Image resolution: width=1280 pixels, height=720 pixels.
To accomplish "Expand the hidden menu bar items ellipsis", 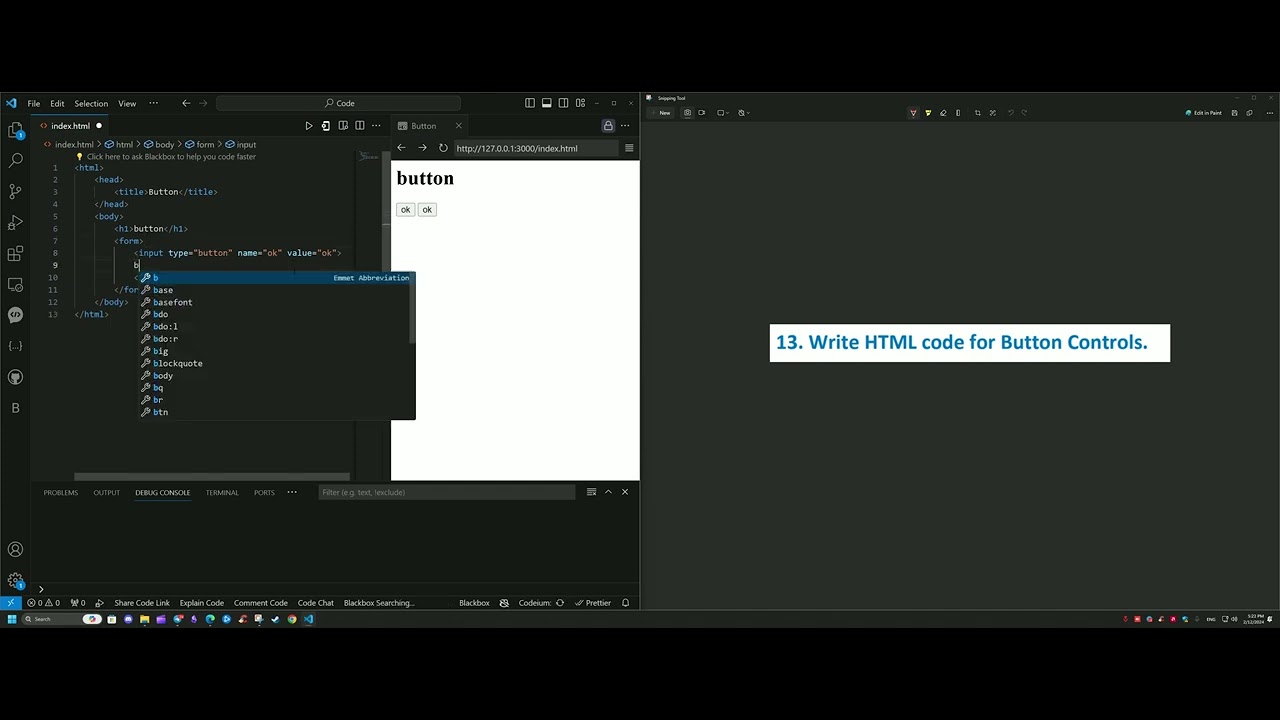I will point(153,103).
